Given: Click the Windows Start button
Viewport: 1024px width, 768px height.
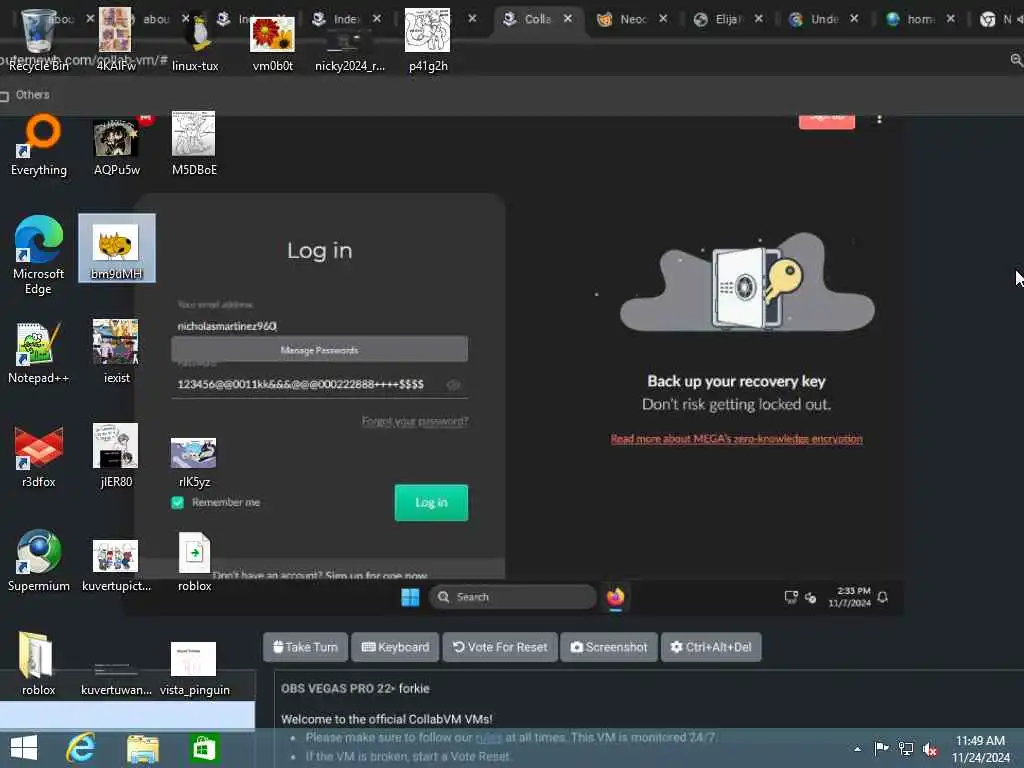Looking at the screenshot, I should point(24,748).
